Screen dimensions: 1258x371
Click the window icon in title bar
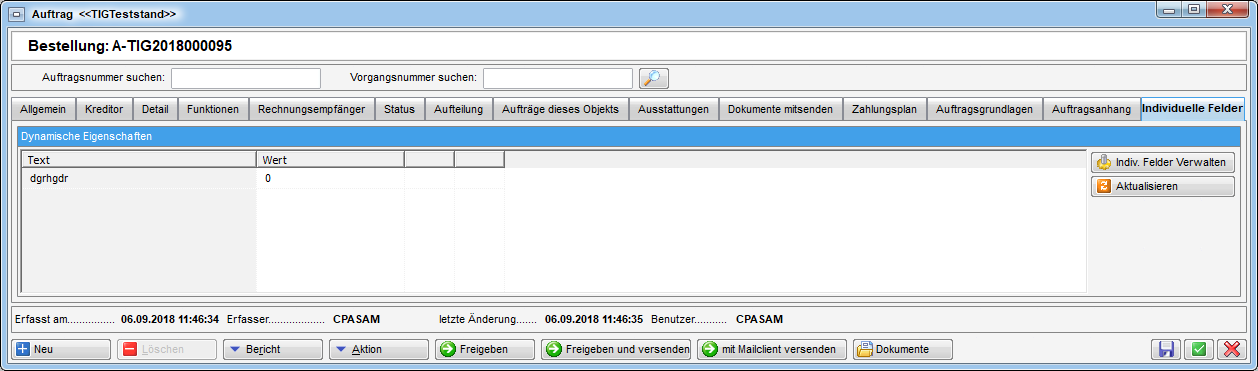click(x=16, y=13)
